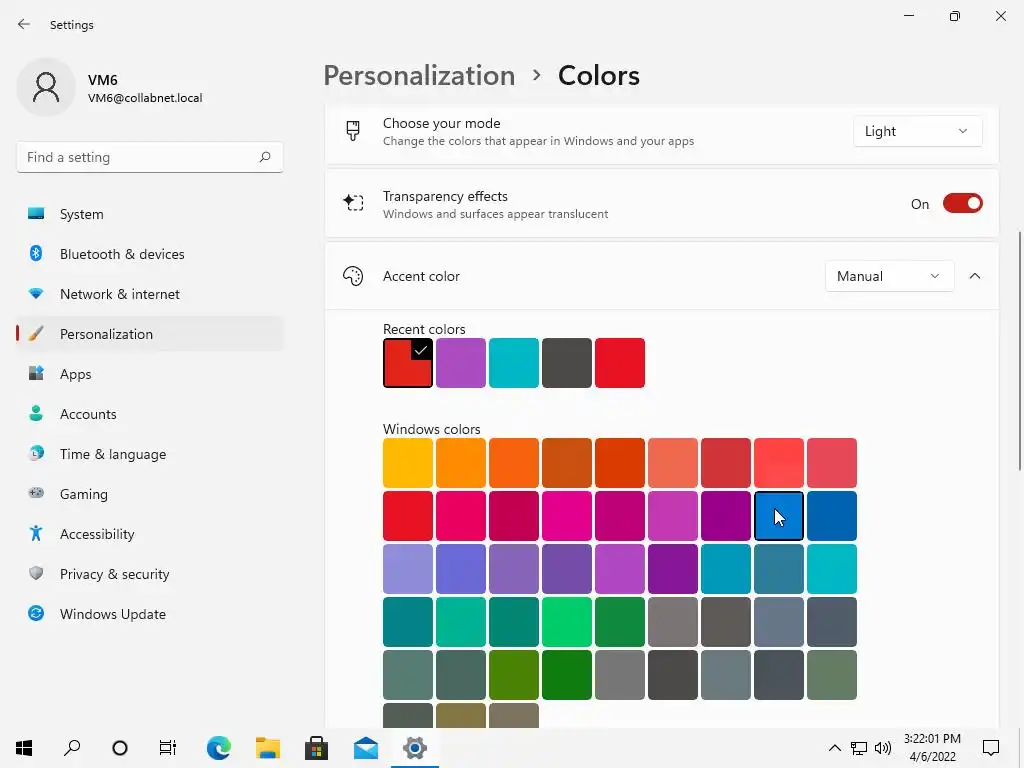Click the Choose your mode brush icon

(x=353, y=131)
